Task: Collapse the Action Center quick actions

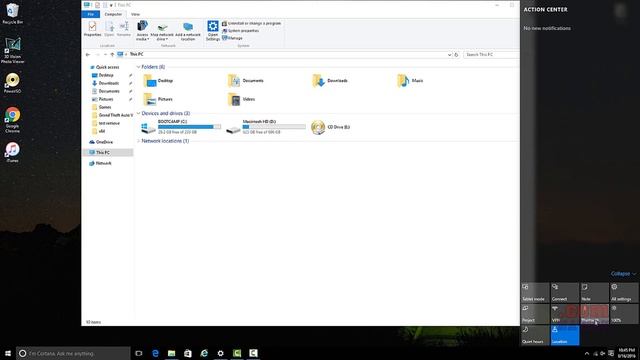Action: tap(623, 274)
